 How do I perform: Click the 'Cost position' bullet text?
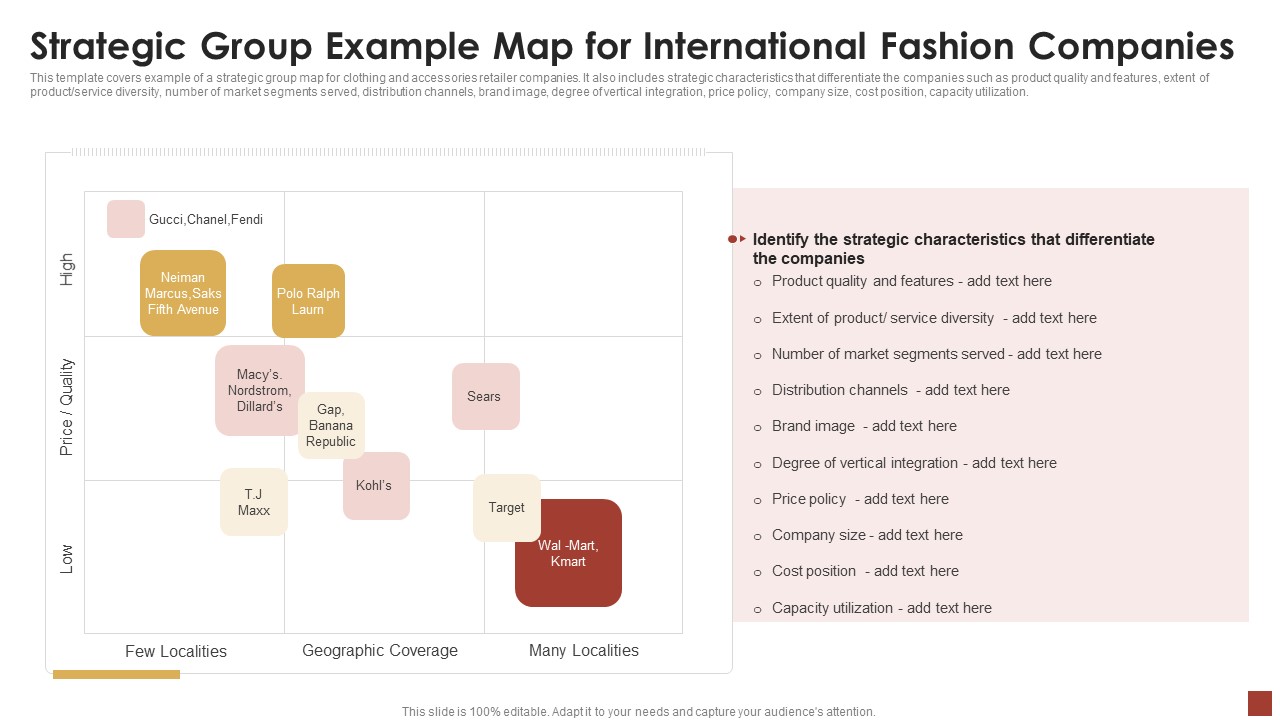(x=865, y=571)
